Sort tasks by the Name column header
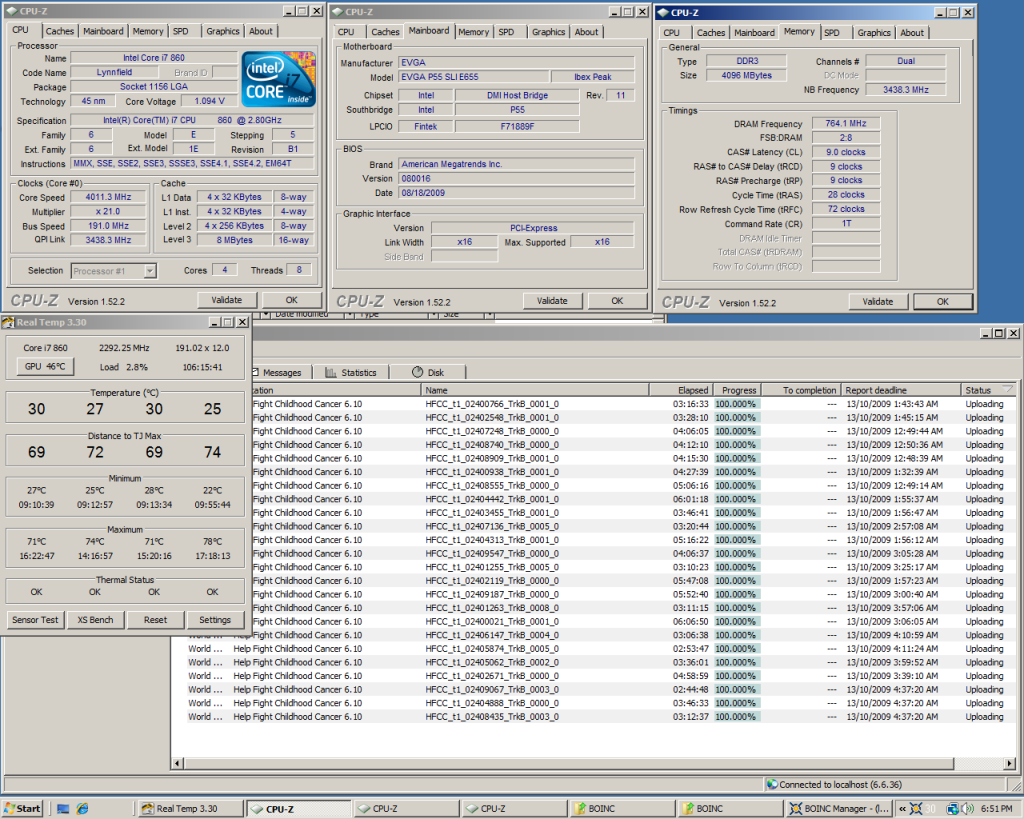Viewport: 1024px width, 819px height. [x=535, y=390]
